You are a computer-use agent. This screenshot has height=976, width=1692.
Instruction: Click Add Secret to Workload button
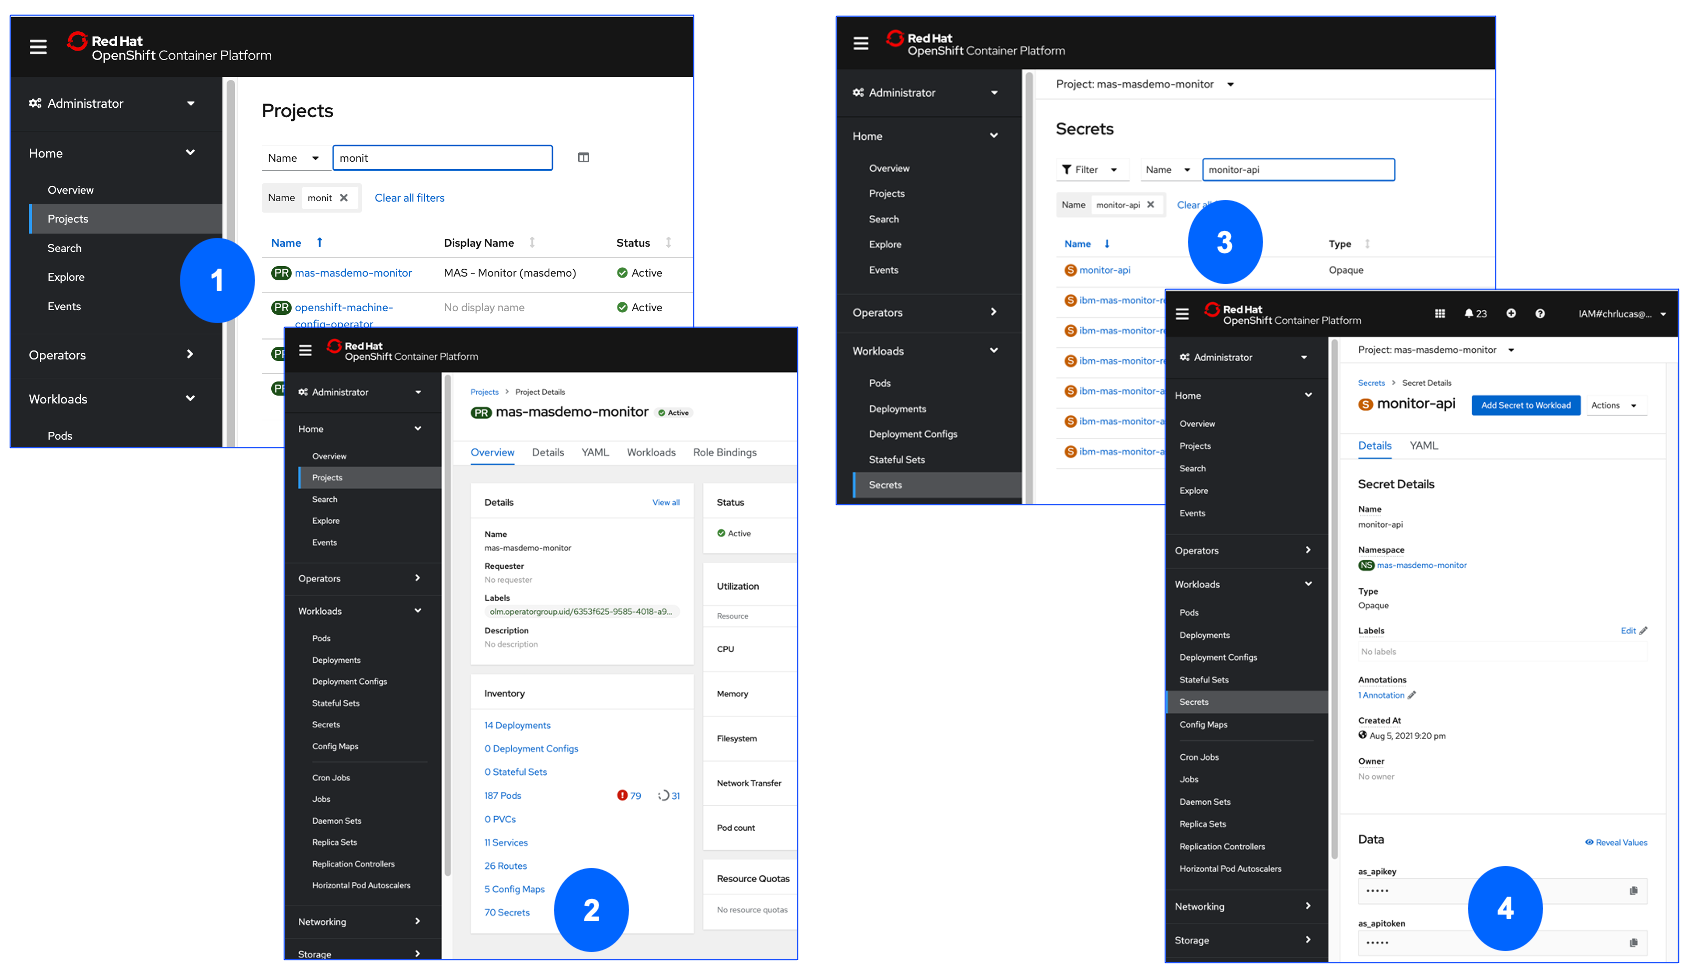click(1526, 406)
